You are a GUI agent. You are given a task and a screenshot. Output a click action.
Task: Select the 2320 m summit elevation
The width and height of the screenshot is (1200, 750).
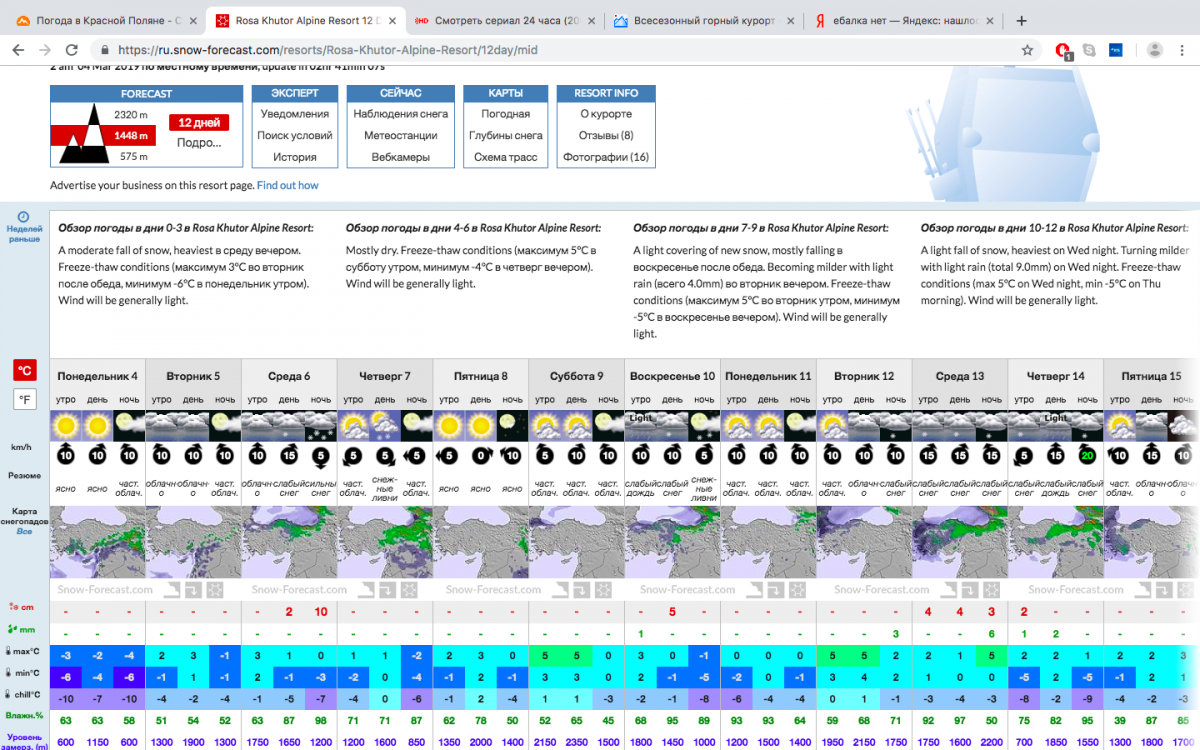(x=131, y=115)
